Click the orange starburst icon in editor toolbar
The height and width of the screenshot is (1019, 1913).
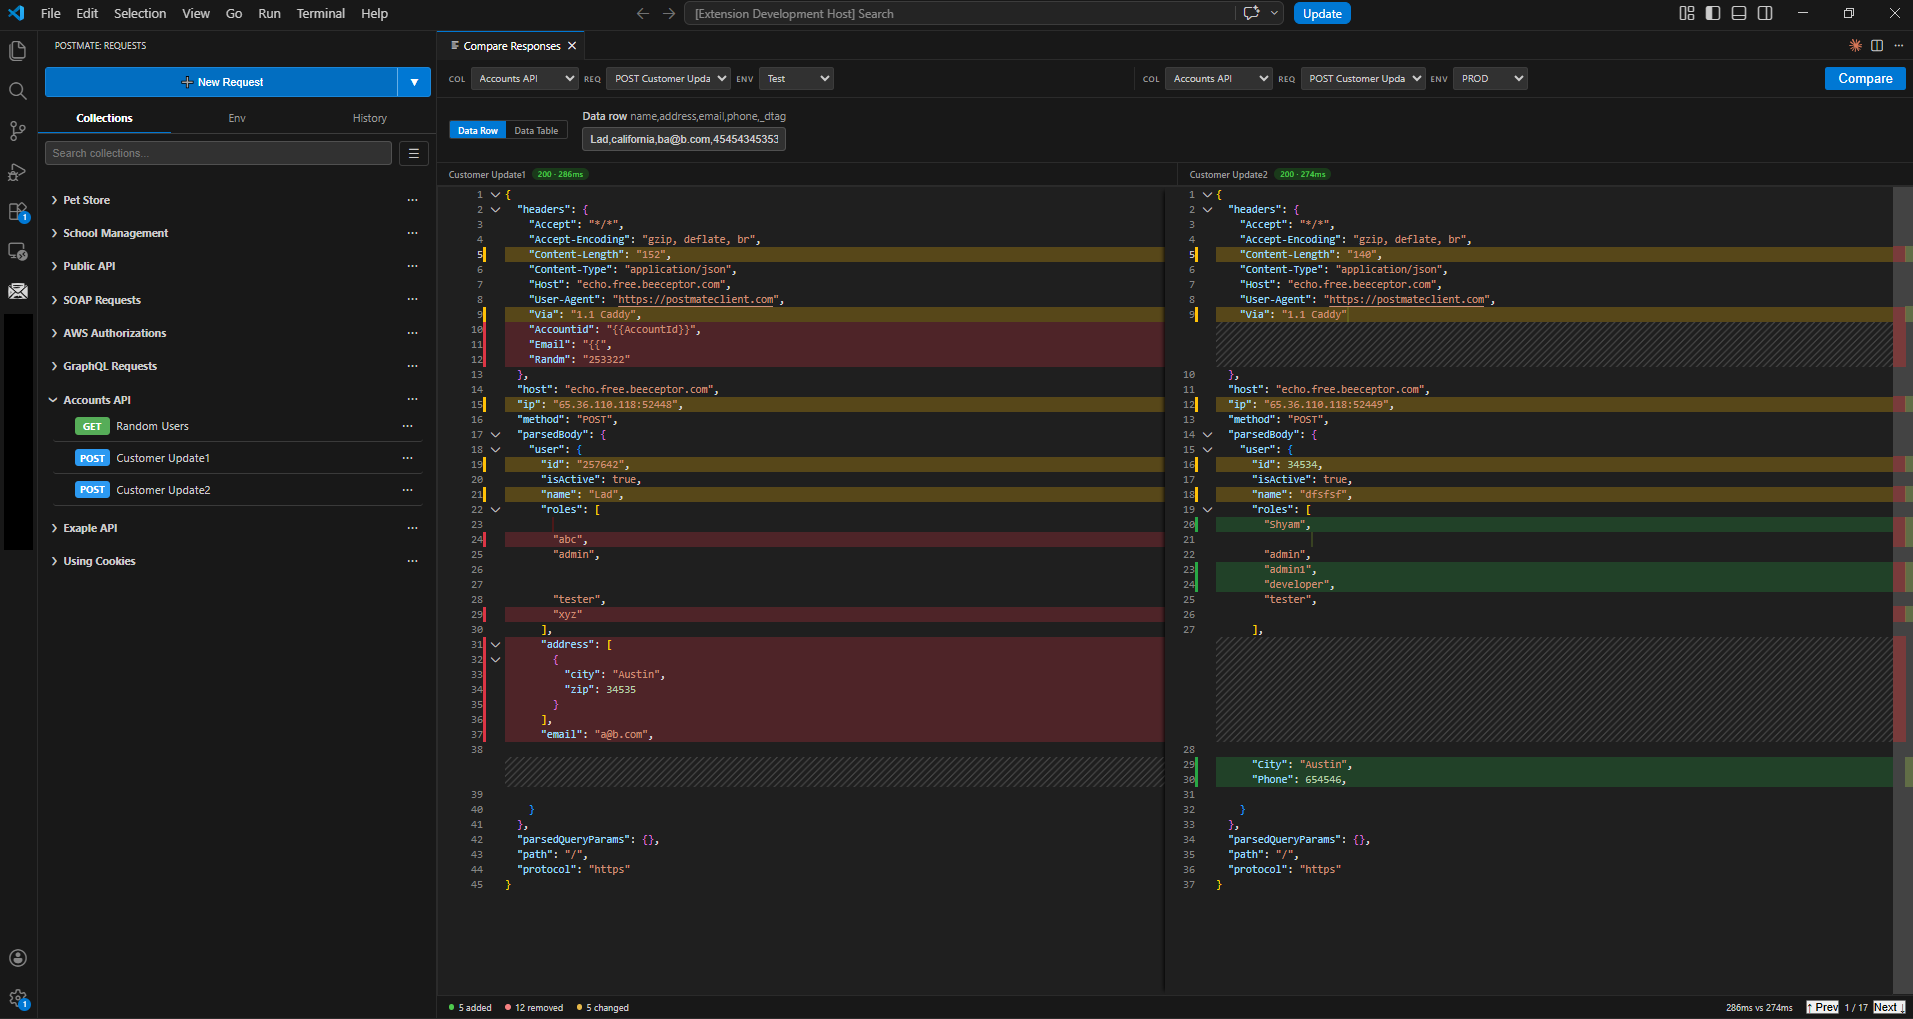click(x=1855, y=46)
